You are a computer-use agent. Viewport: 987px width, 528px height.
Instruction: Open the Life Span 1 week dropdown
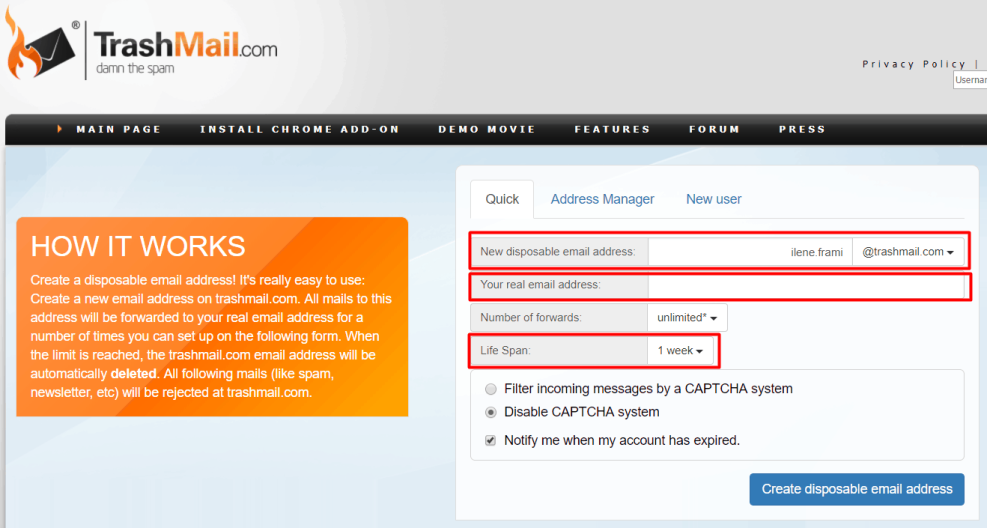click(x=680, y=351)
